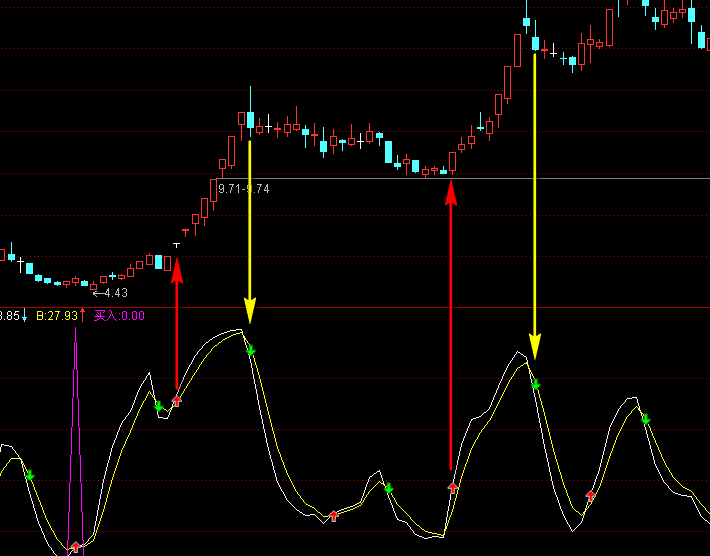This screenshot has width=710, height=556.
Task: Click cyan down arrow next to 8.85 value
Action: [24, 315]
